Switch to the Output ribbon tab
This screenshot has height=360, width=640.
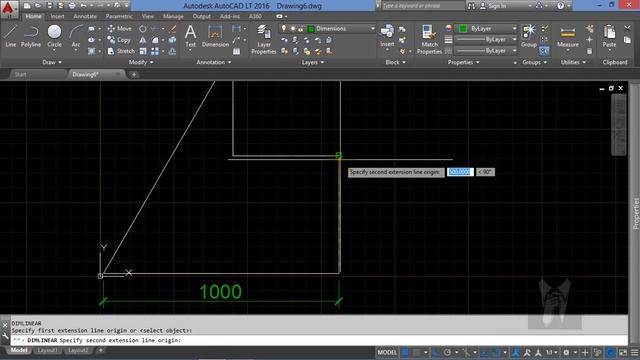click(202, 17)
